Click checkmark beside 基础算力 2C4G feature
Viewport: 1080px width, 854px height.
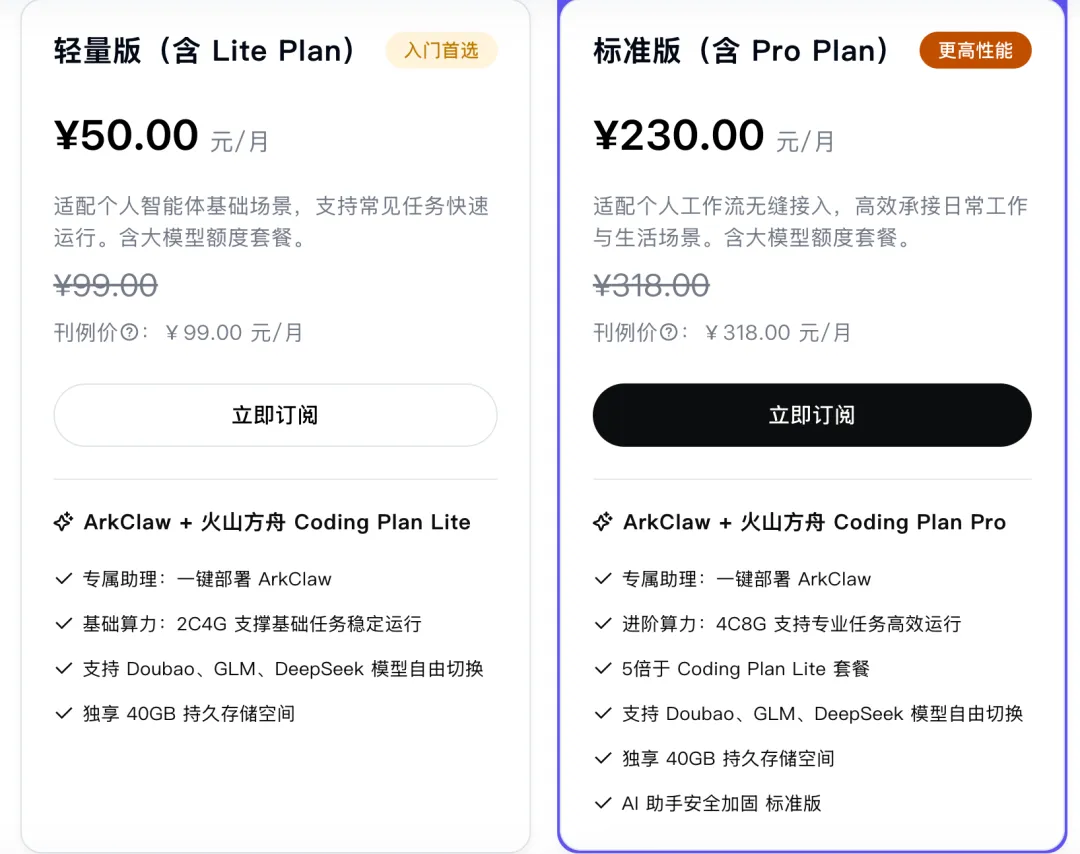click(64, 624)
